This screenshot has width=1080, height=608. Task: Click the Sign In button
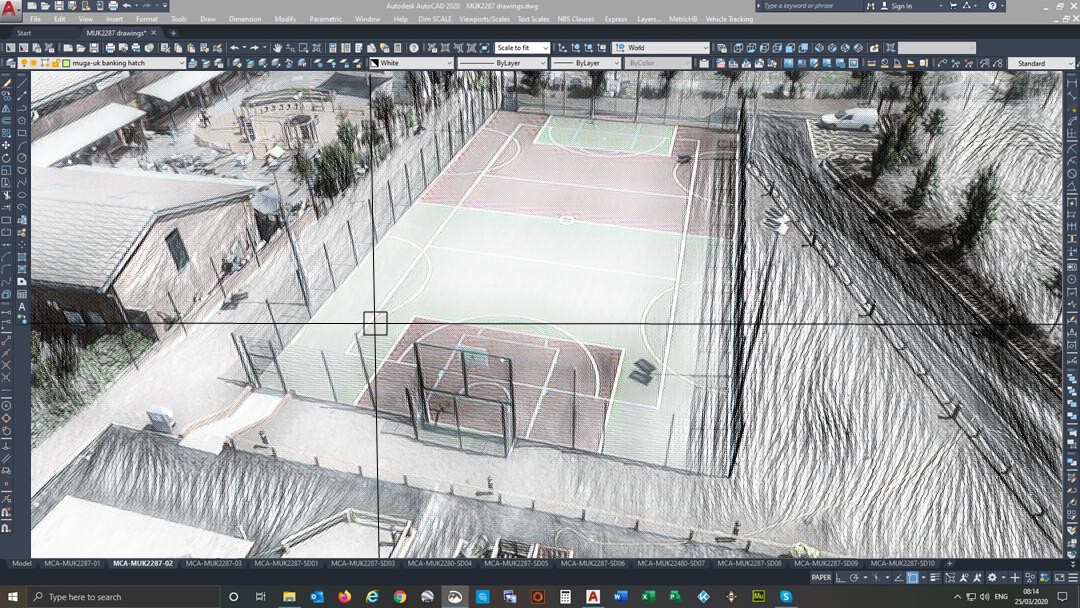[x=901, y=6]
